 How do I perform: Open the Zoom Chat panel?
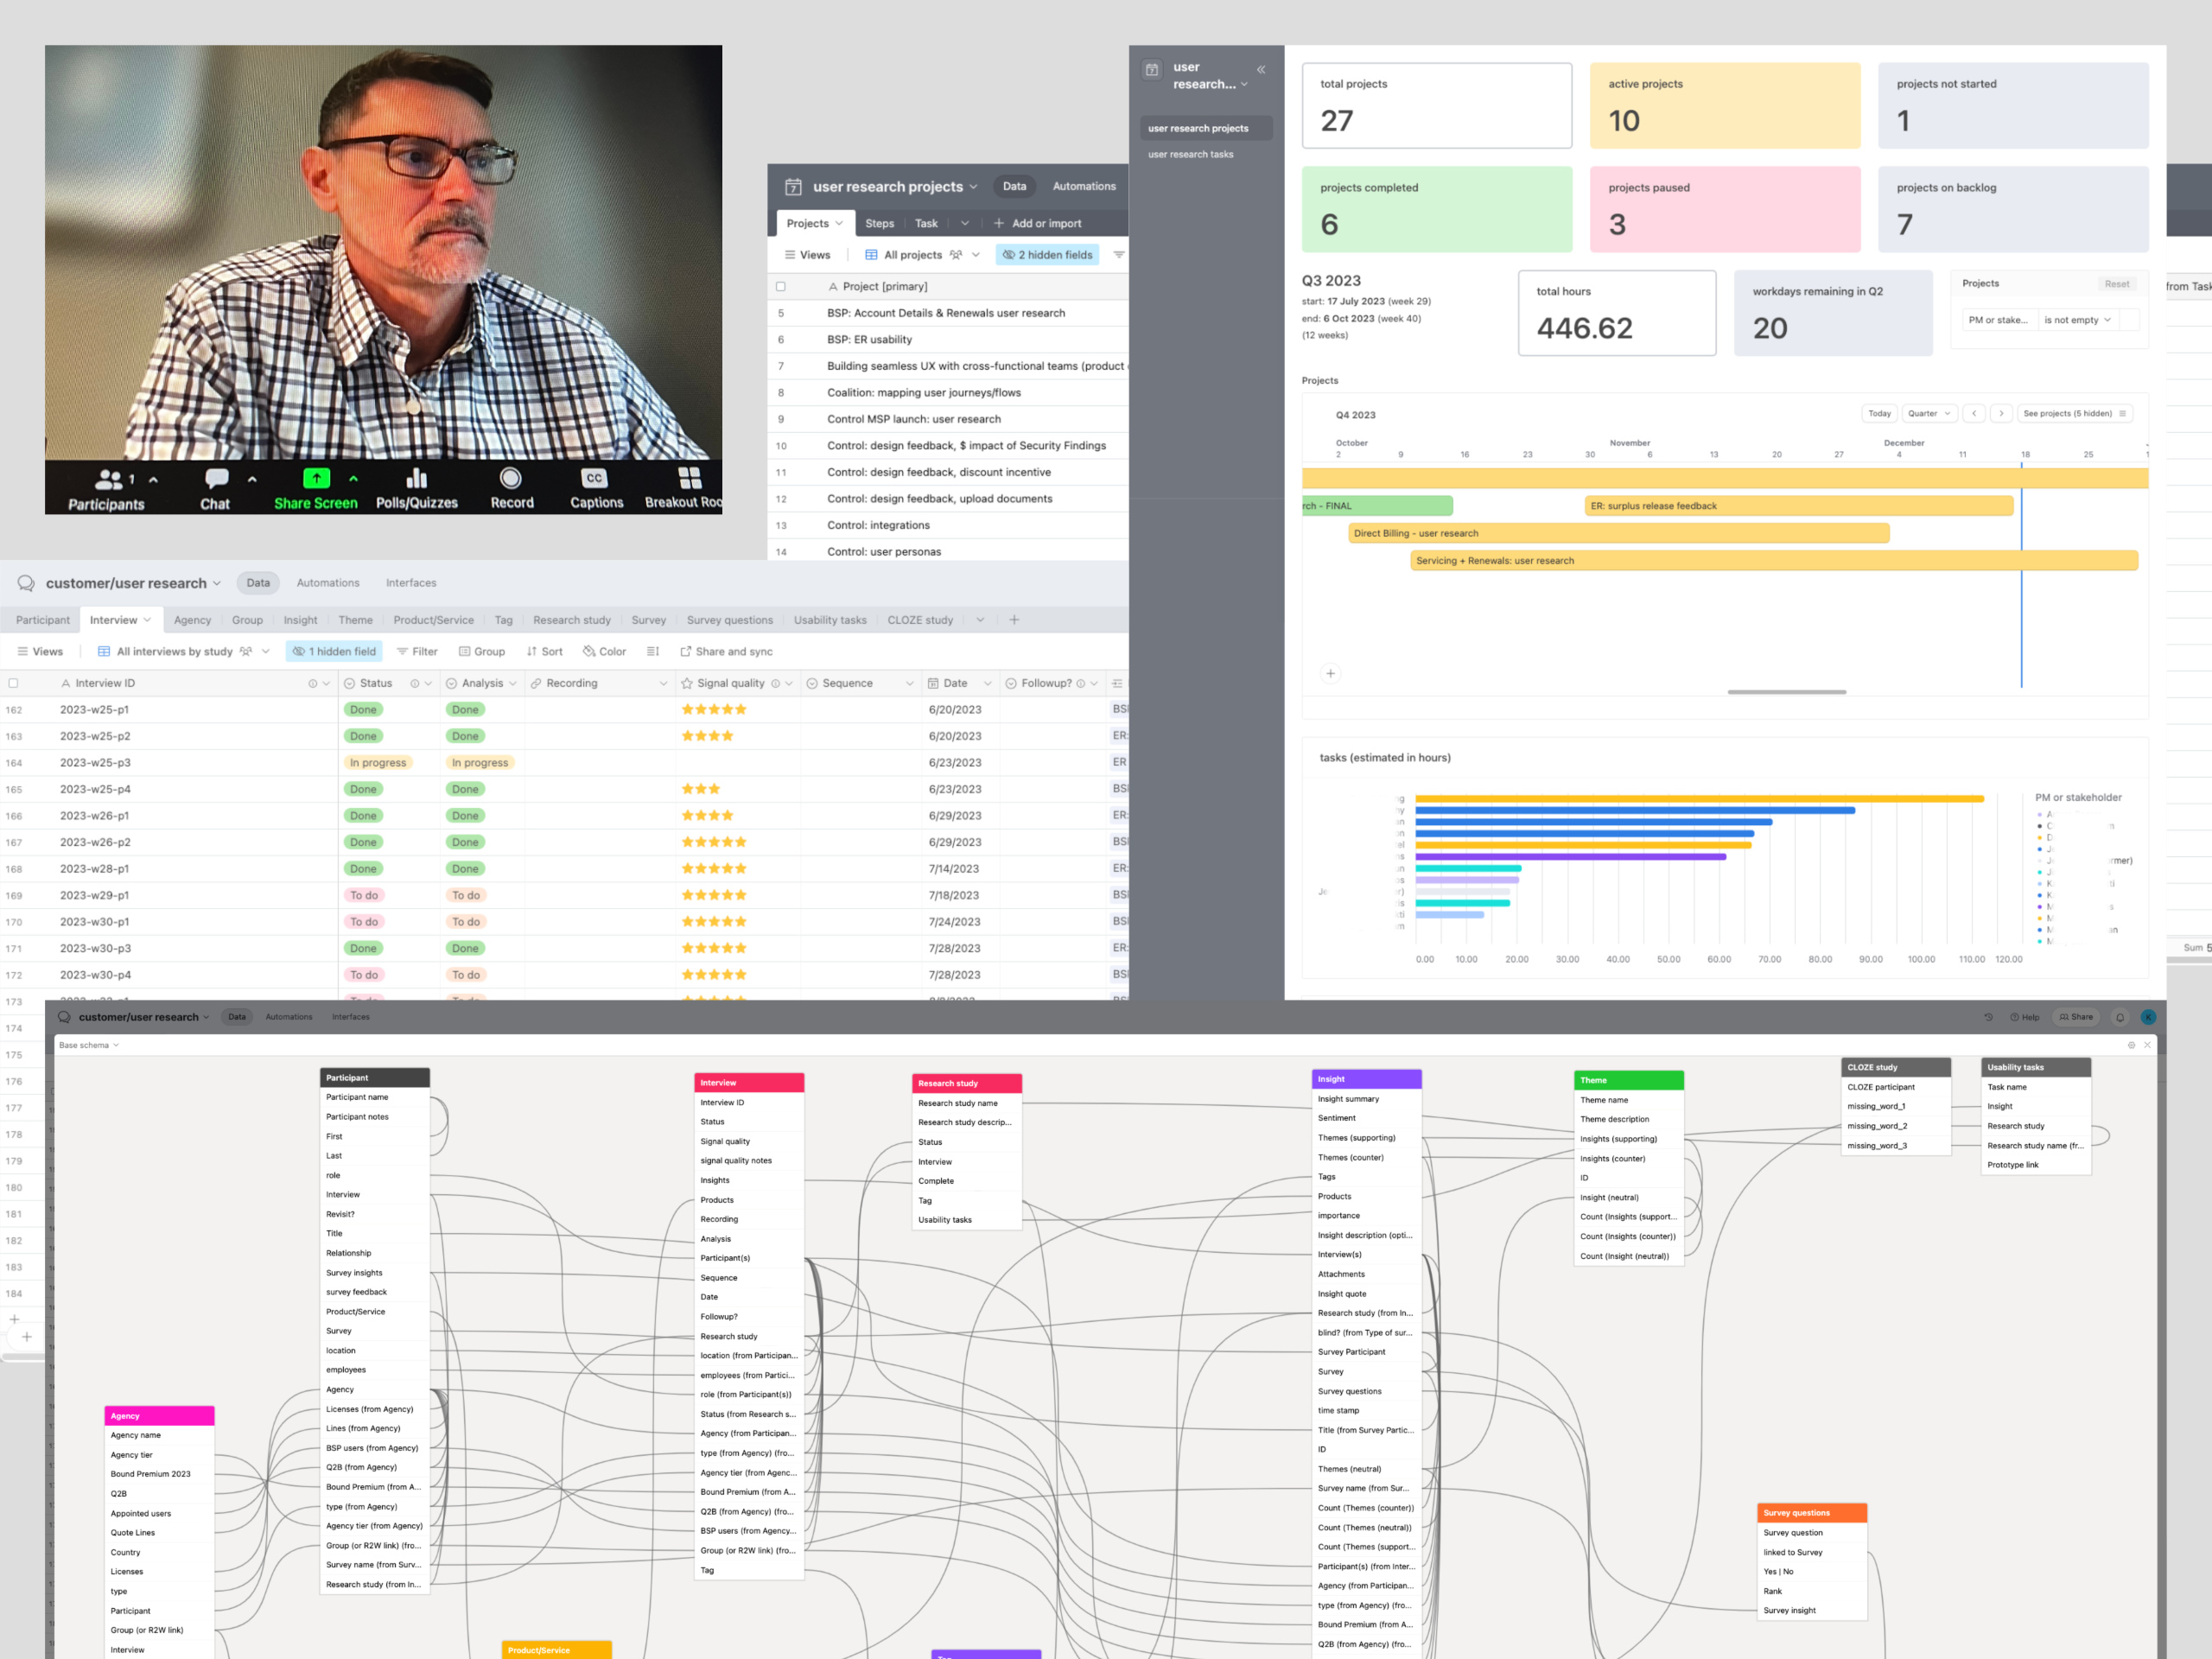point(214,488)
